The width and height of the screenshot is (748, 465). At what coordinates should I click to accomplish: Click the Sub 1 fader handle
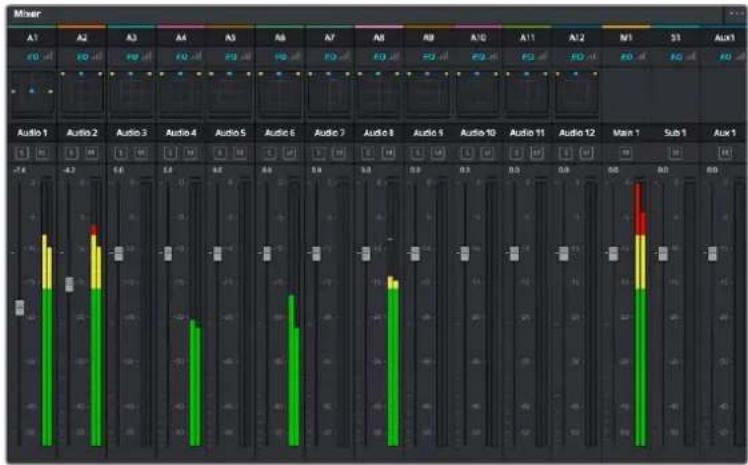pos(663,254)
